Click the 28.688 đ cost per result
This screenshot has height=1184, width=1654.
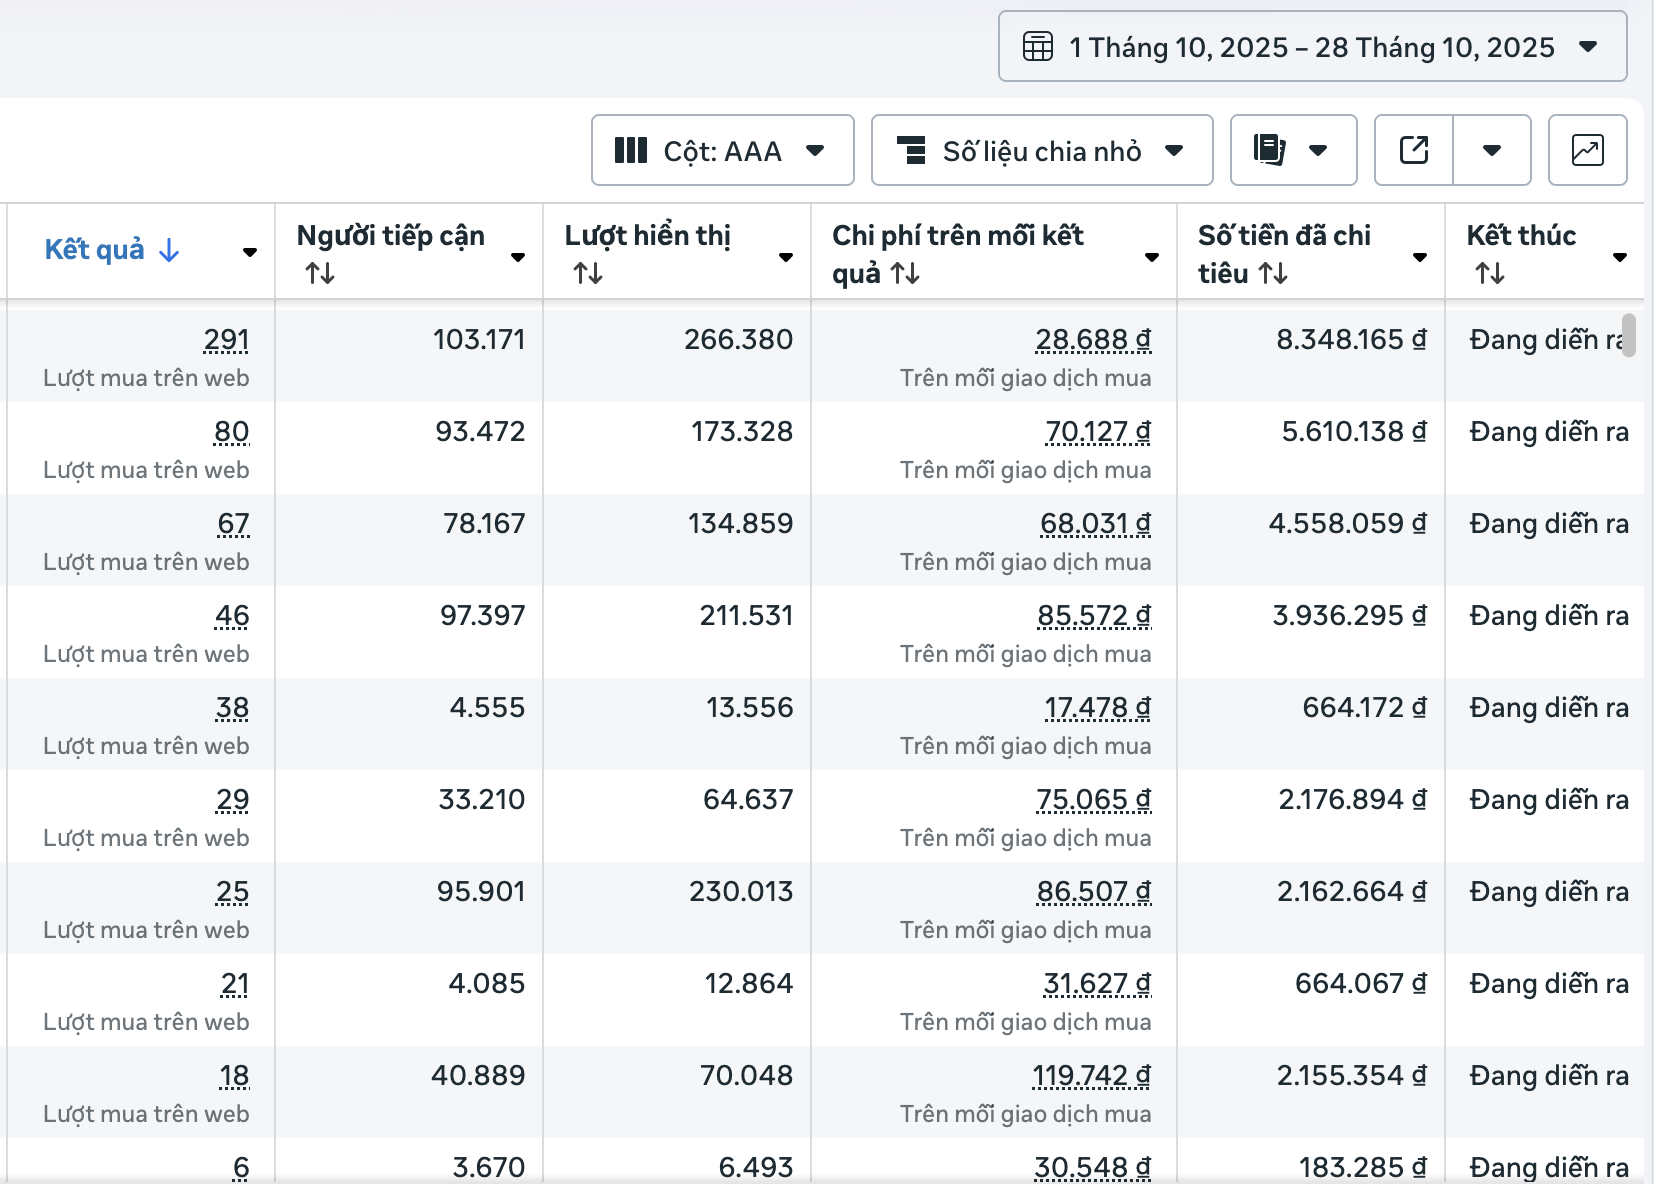tap(1092, 340)
